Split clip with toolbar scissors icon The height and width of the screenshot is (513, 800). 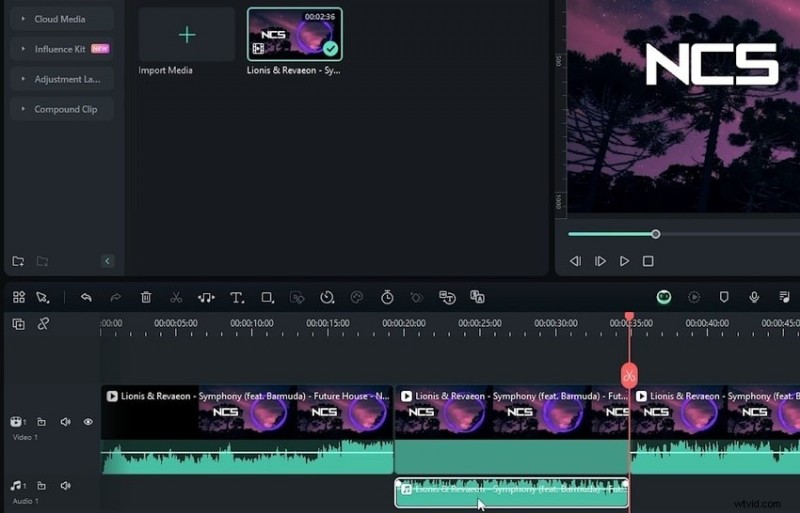(176, 297)
